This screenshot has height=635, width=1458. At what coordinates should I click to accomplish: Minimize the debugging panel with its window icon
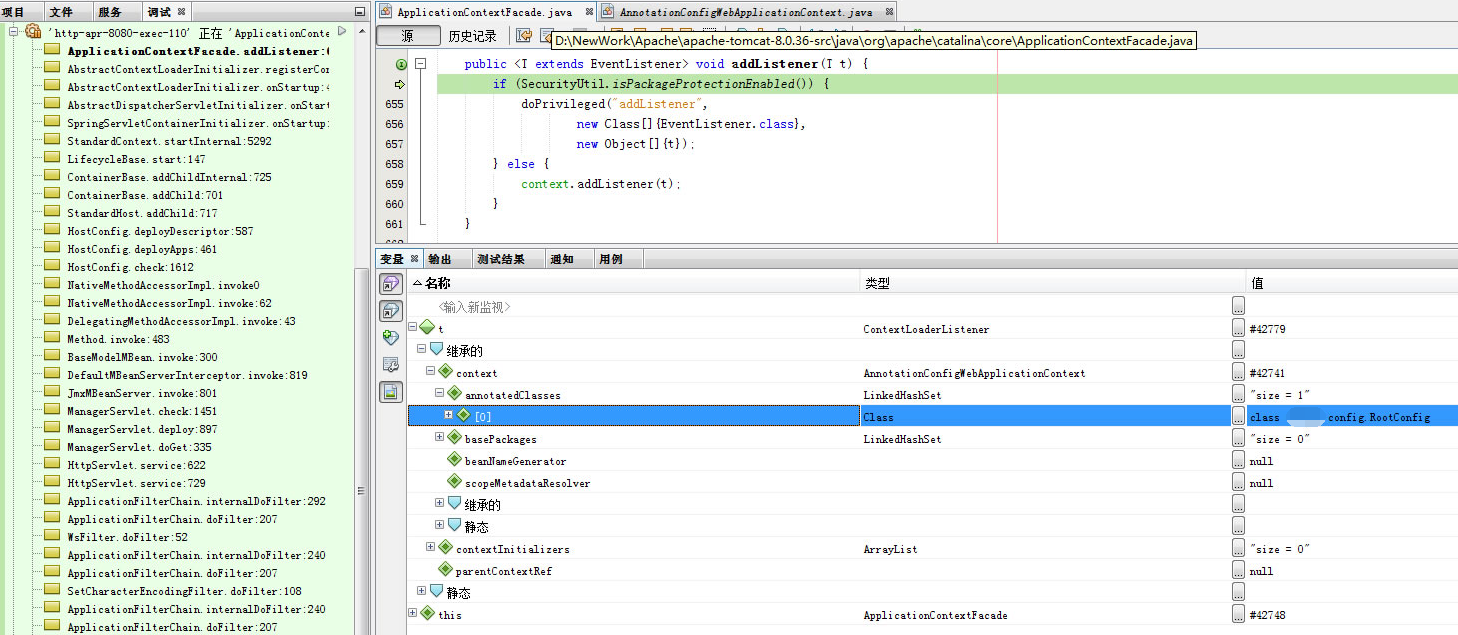point(361,11)
